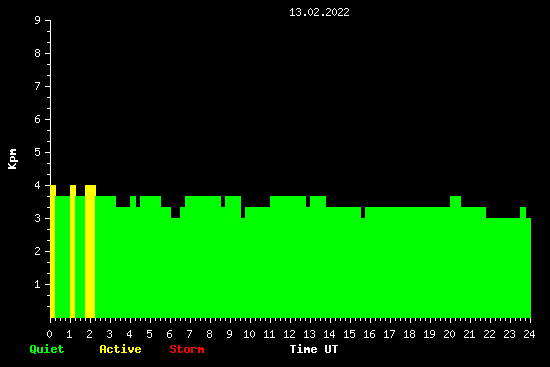Click the Kp value 1 axis label

point(38,284)
